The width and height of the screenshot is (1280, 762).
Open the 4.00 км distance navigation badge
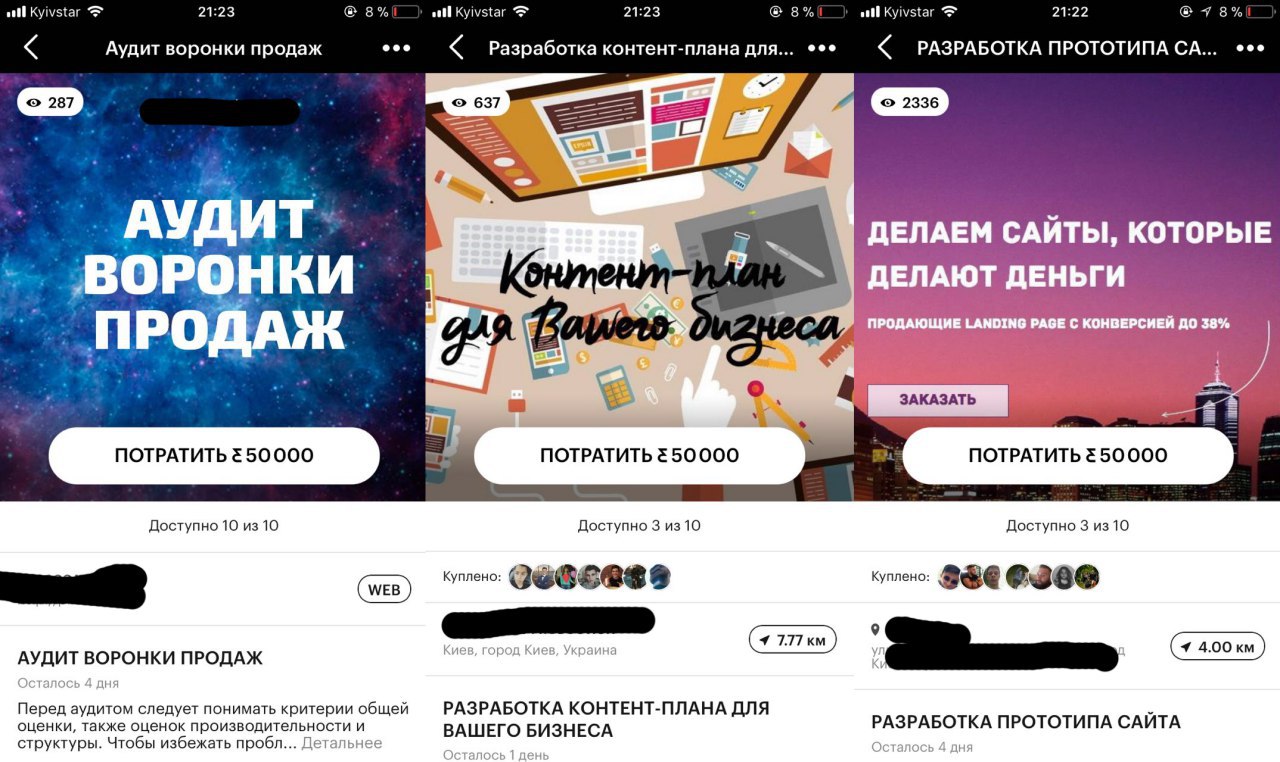(1217, 647)
